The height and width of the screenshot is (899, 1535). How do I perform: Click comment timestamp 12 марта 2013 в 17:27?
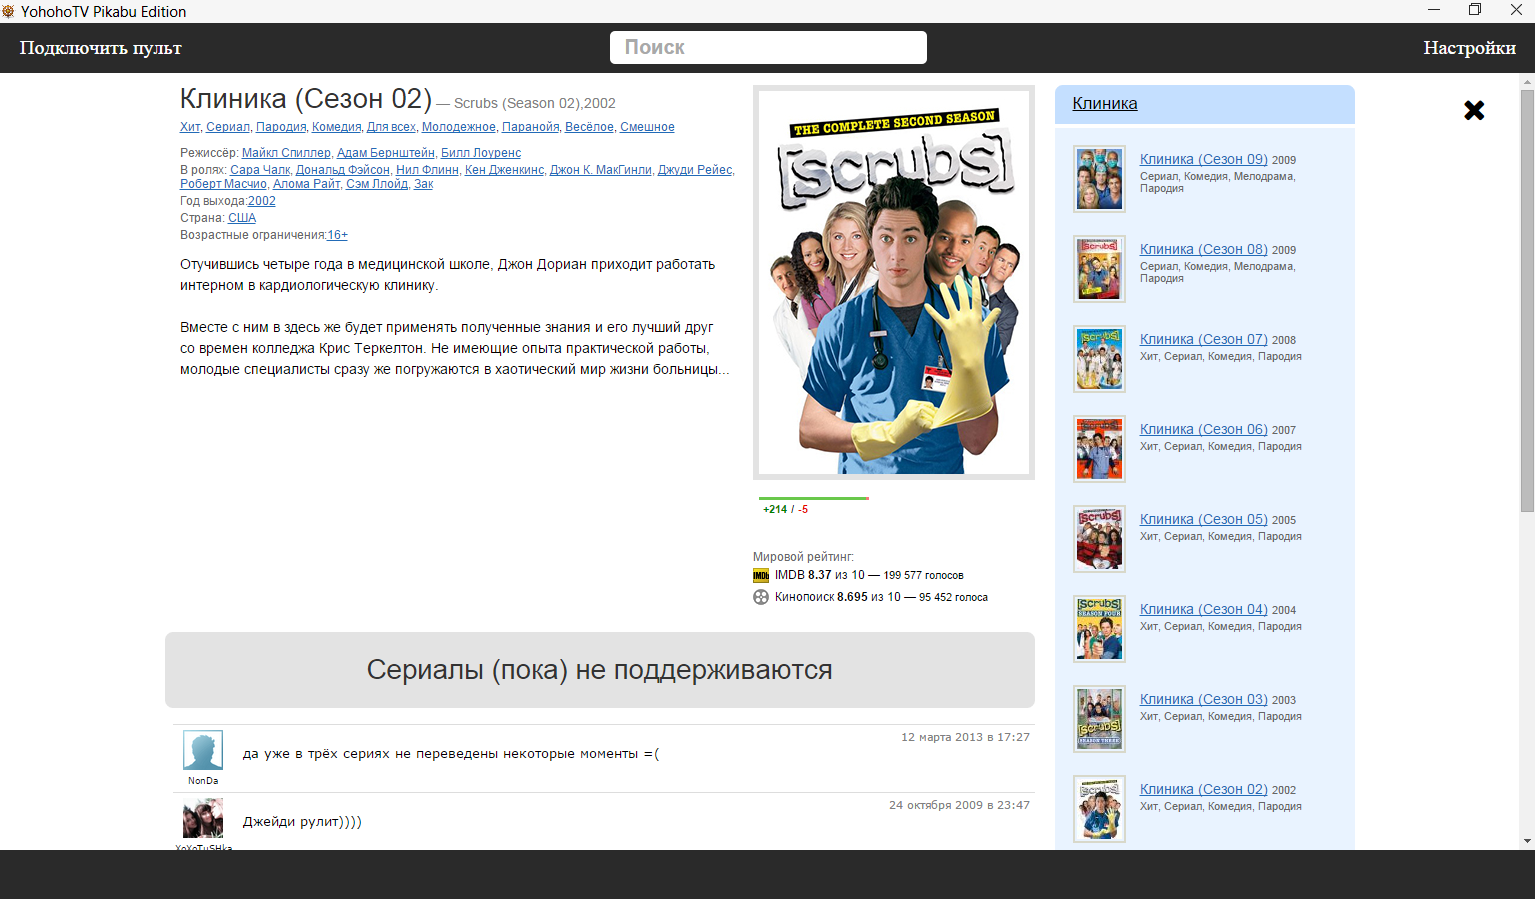965,737
